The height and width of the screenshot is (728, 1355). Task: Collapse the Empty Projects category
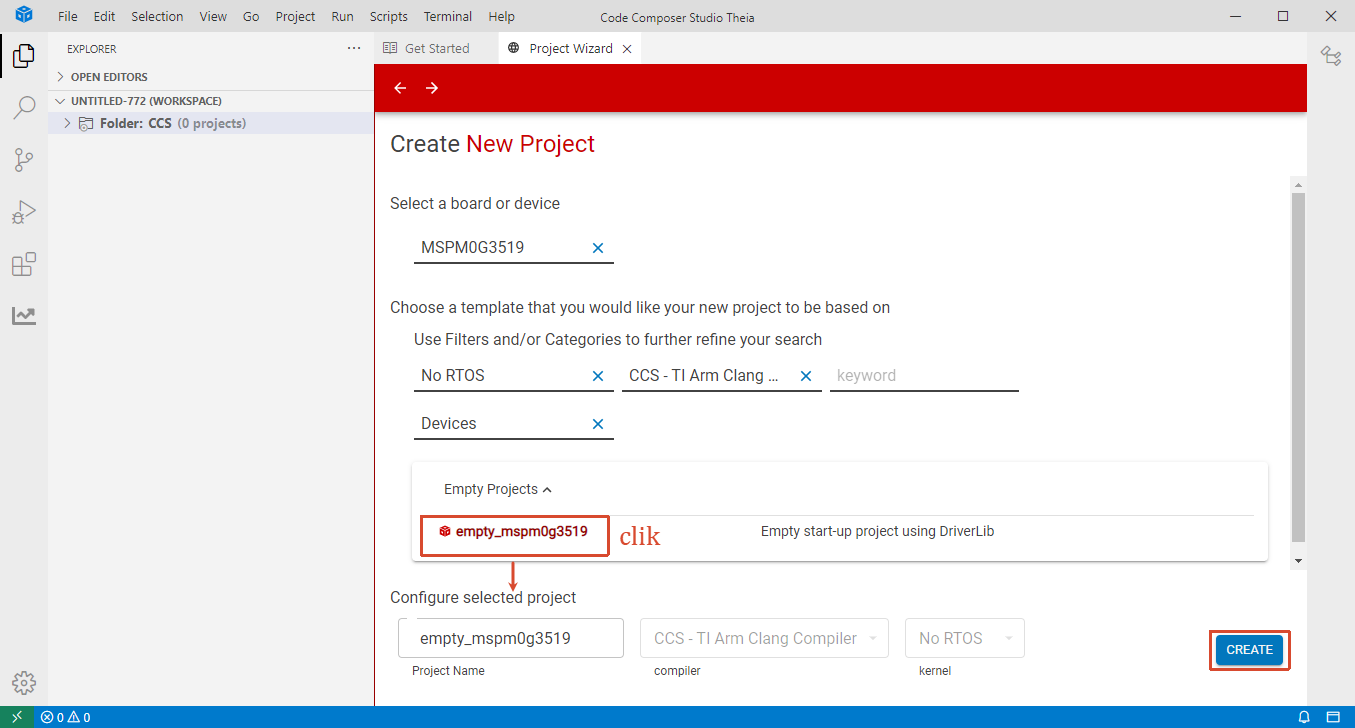pyautogui.click(x=498, y=489)
